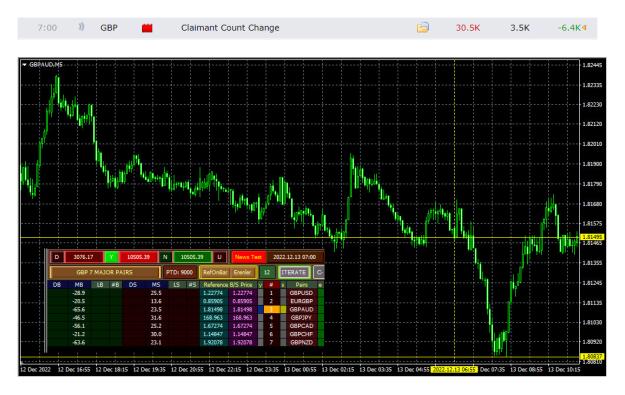Click the 2022.12.13 07:00 date field
Image resolution: width=625 pixels, height=395 pixels.
point(294,257)
